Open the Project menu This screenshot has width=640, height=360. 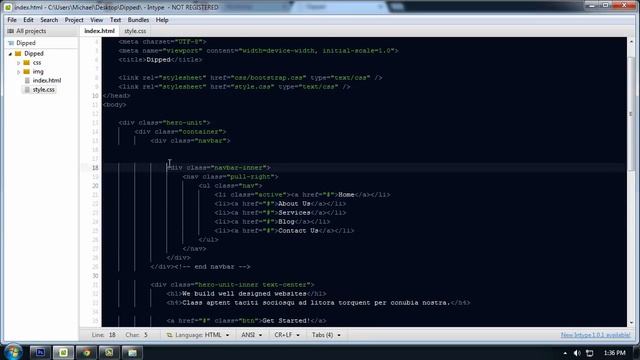(x=74, y=20)
